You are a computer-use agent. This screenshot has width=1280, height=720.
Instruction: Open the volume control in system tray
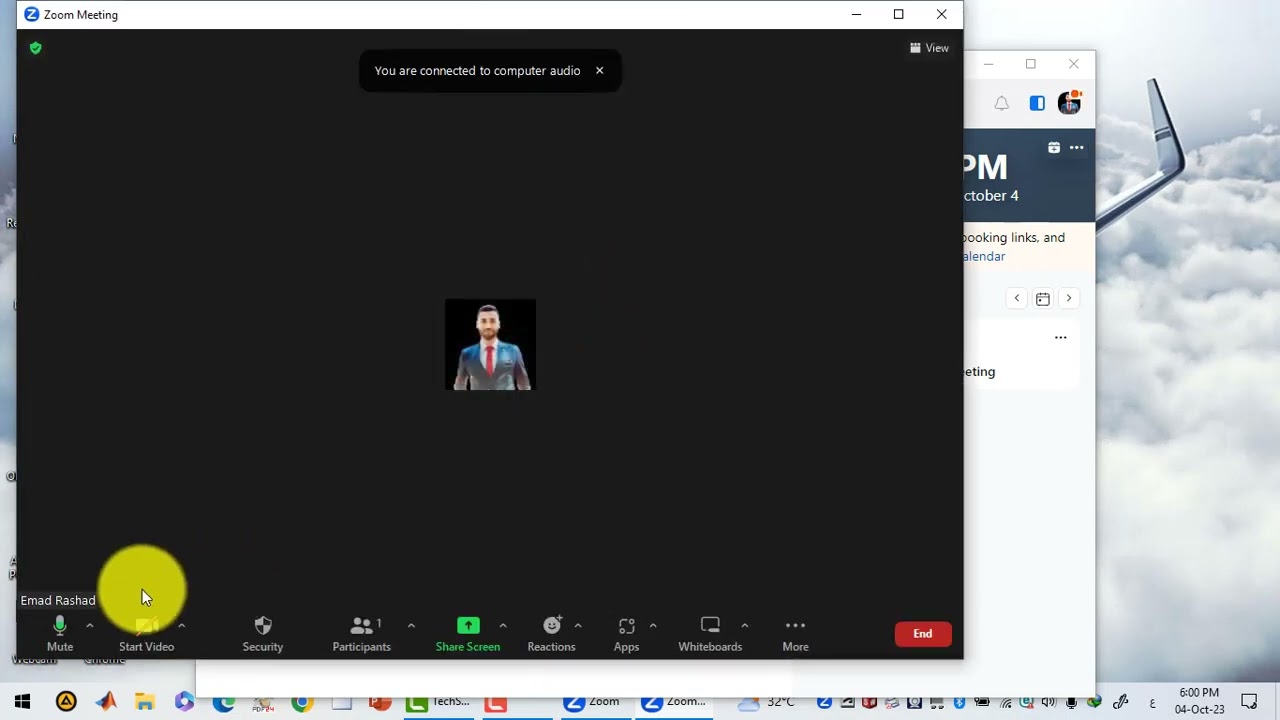[1048, 702]
